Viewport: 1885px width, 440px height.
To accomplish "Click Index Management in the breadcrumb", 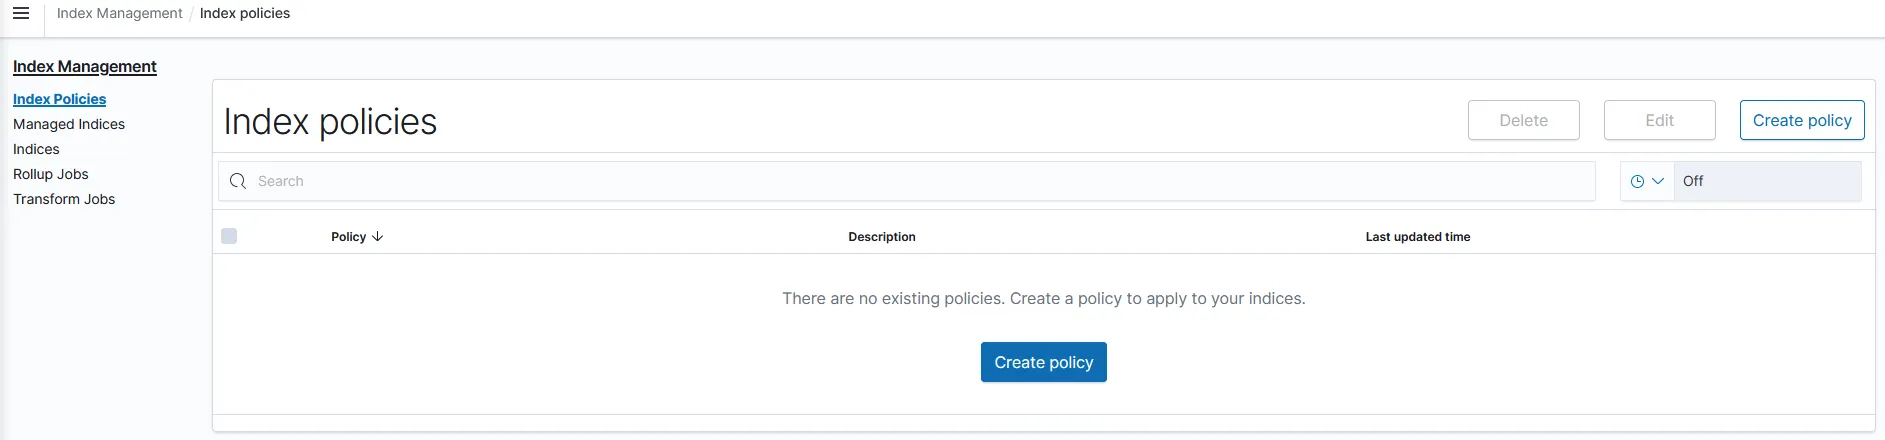I will (119, 13).
